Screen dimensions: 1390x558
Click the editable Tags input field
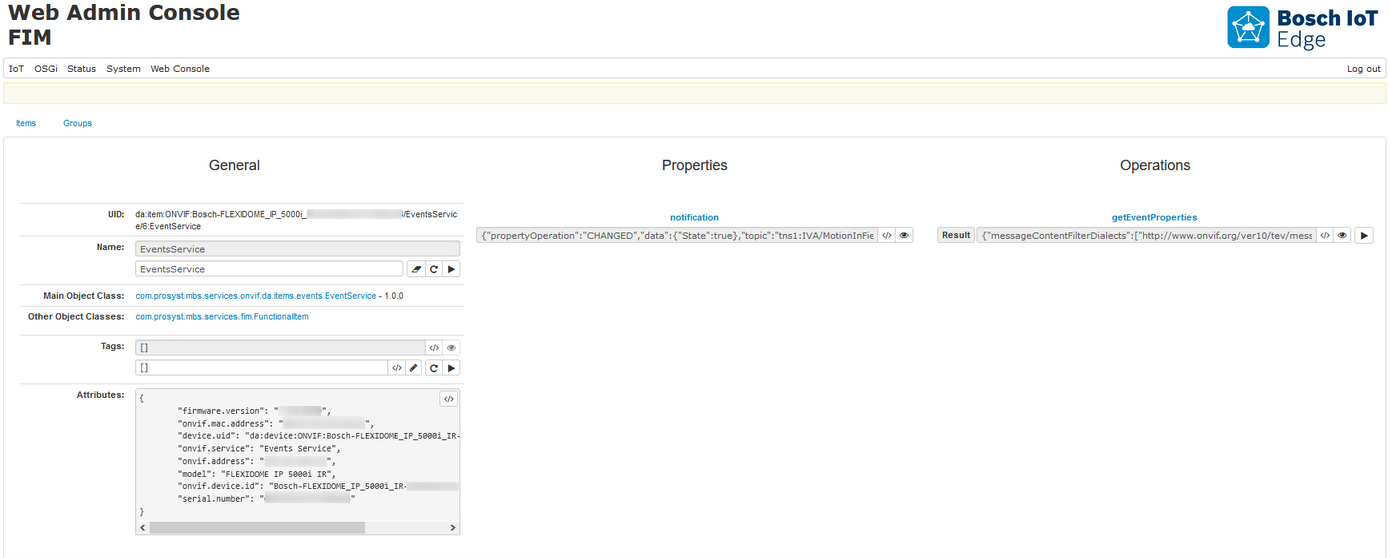click(262, 368)
